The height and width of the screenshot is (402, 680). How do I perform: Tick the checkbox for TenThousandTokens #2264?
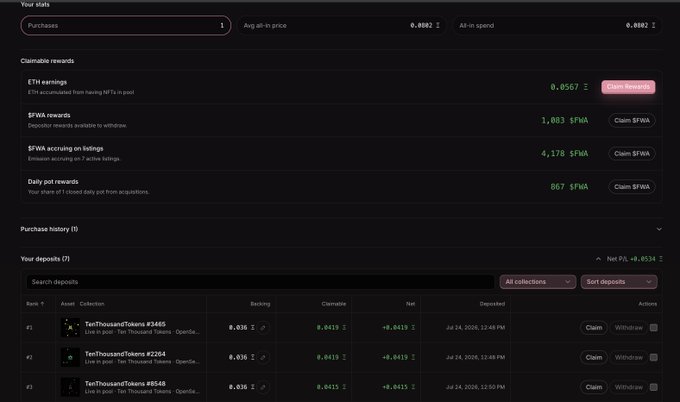tap(654, 357)
